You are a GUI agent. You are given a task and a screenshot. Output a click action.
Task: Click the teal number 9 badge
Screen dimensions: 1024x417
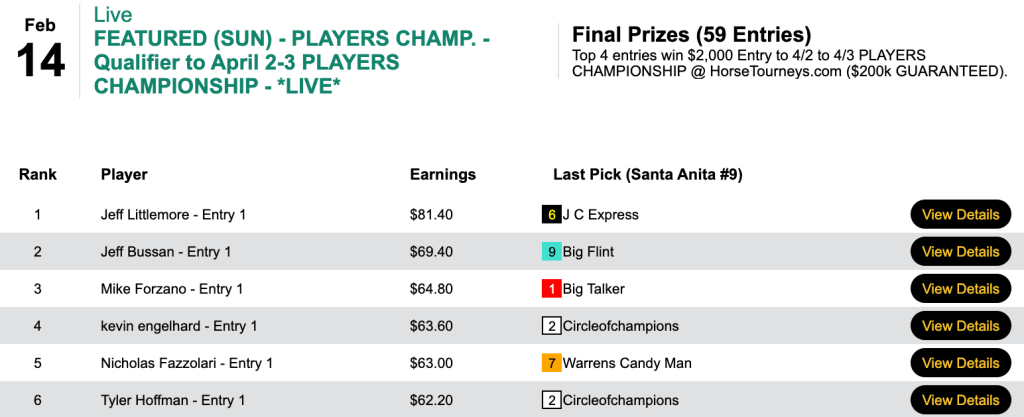[x=551, y=252]
